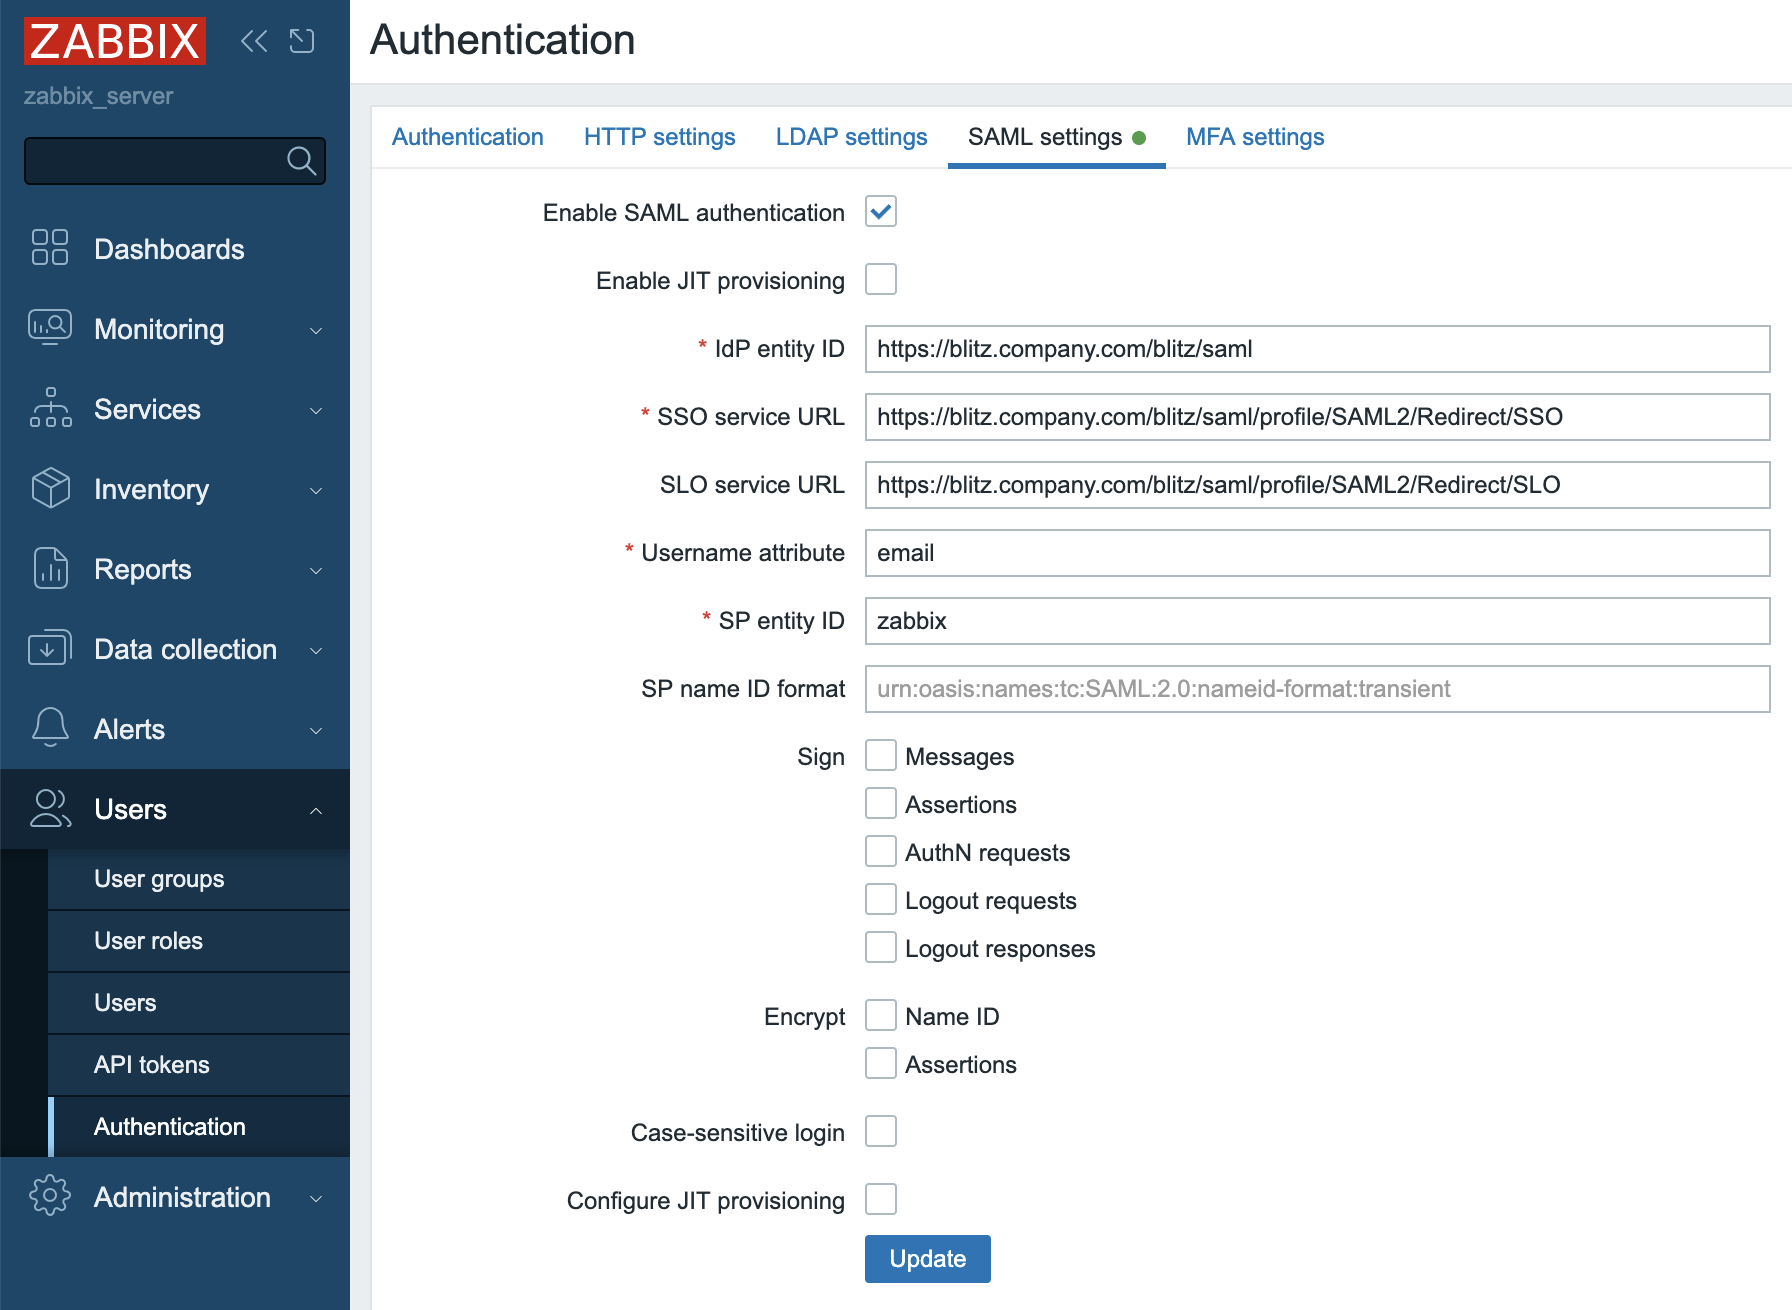Expand the Administration menu chevron
Screen dimensions: 1792x1310
(316, 1198)
